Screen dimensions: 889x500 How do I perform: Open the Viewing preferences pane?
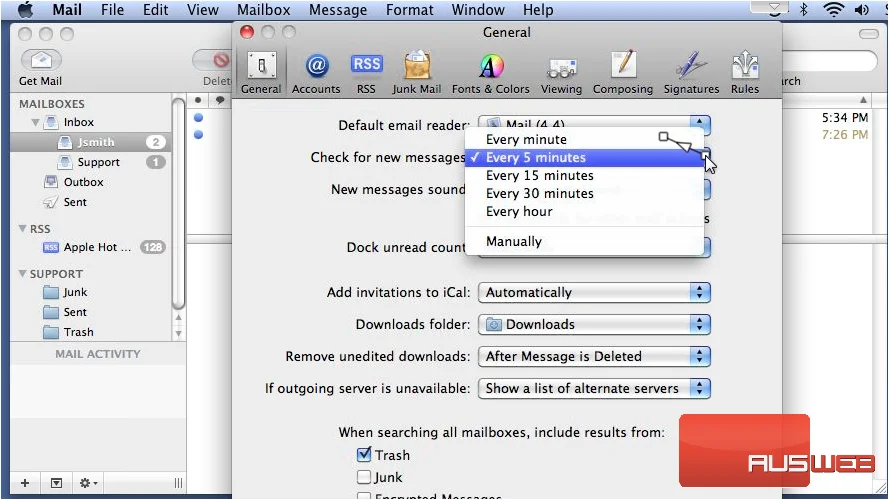click(x=561, y=73)
